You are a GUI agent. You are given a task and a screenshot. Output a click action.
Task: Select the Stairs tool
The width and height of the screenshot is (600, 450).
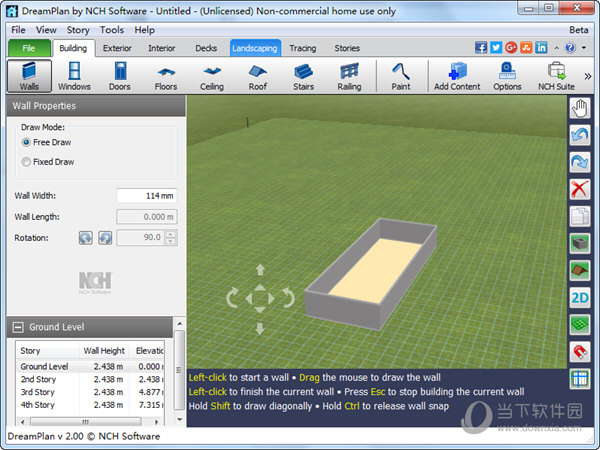[x=303, y=76]
